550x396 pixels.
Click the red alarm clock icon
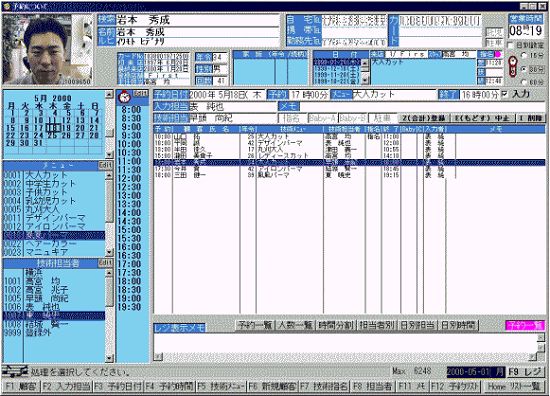124,96
